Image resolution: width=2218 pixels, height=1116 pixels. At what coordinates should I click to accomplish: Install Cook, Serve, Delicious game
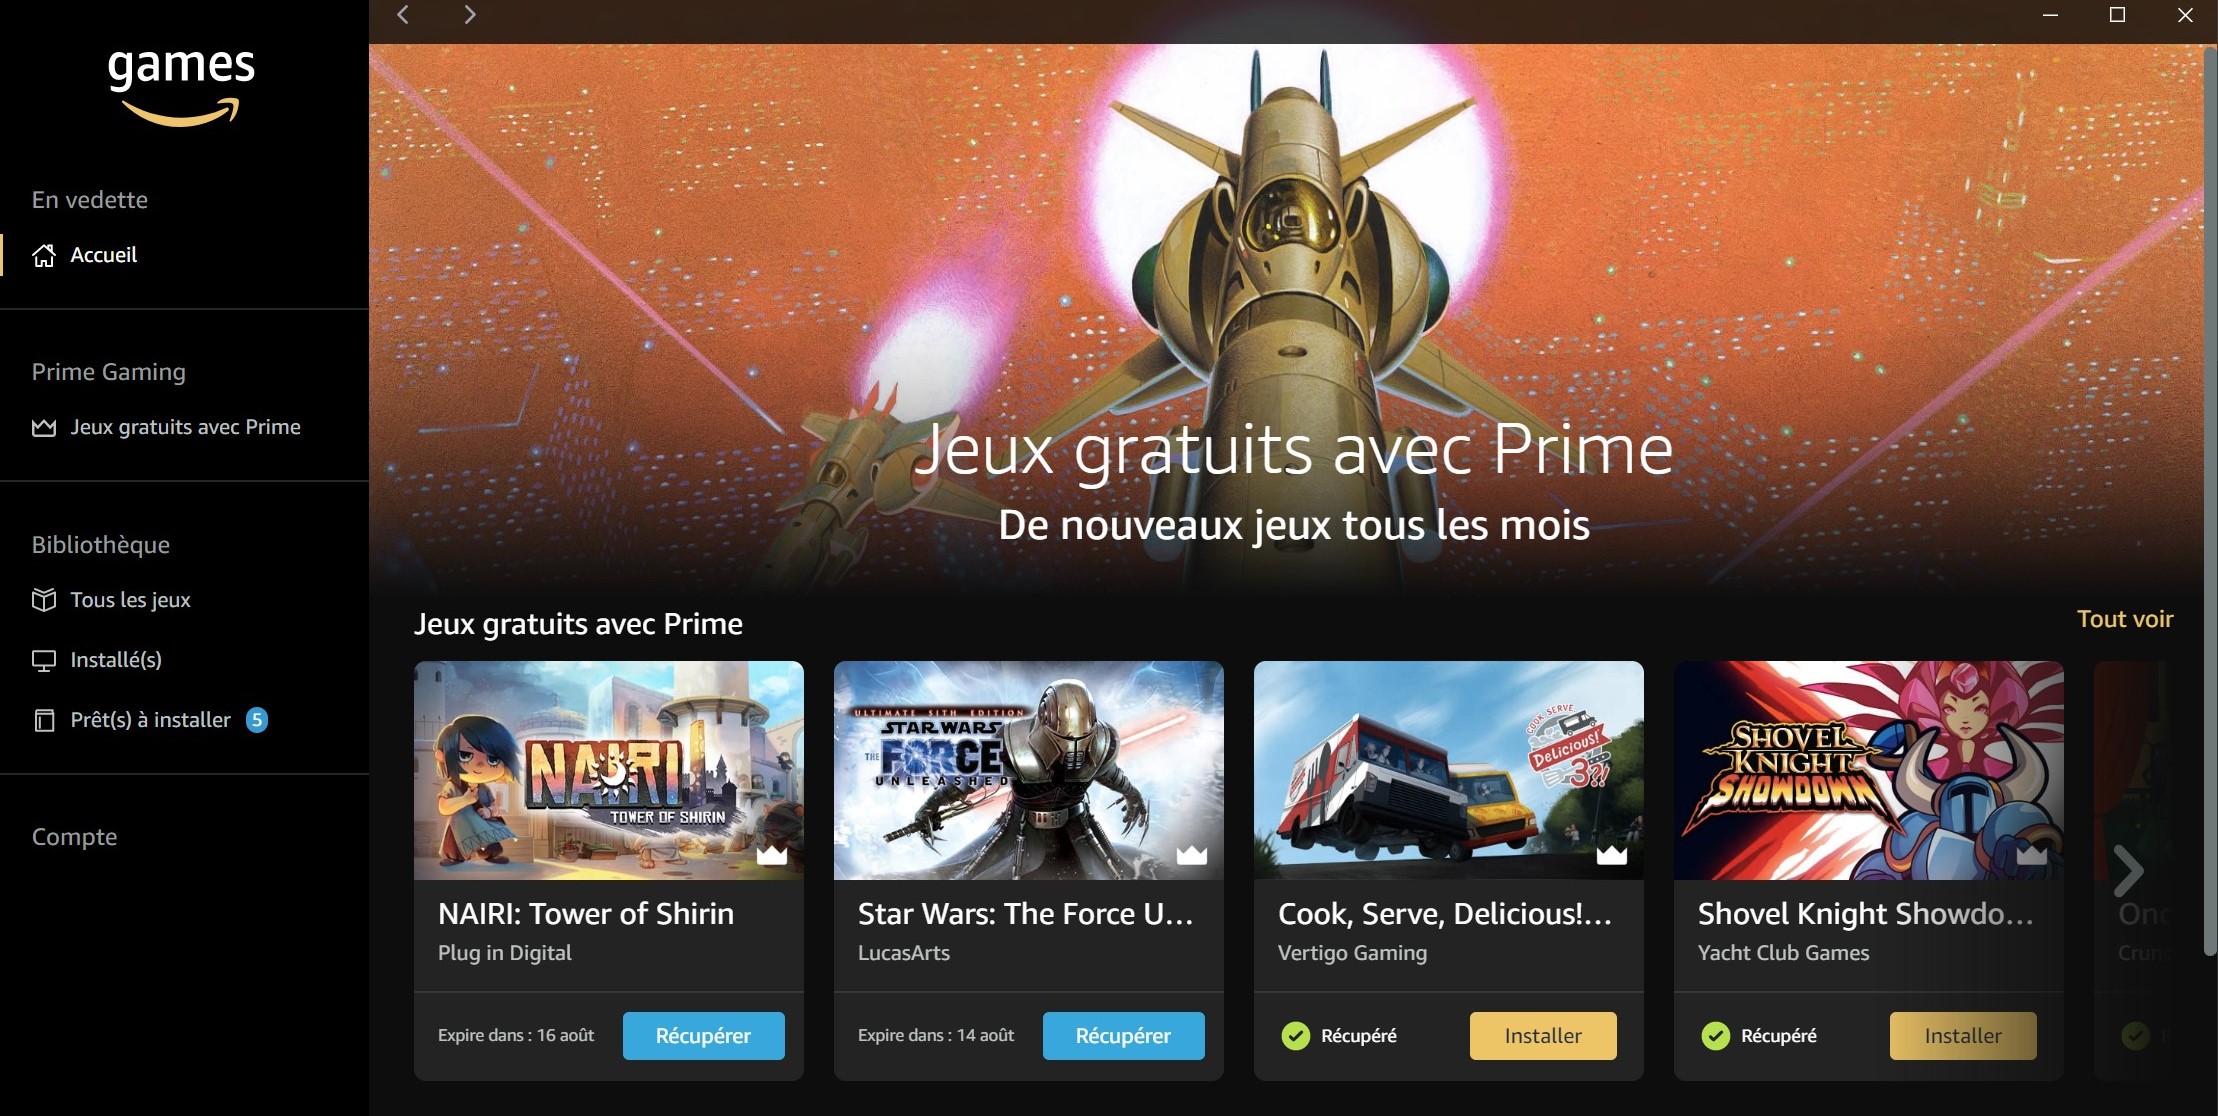(1543, 1036)
